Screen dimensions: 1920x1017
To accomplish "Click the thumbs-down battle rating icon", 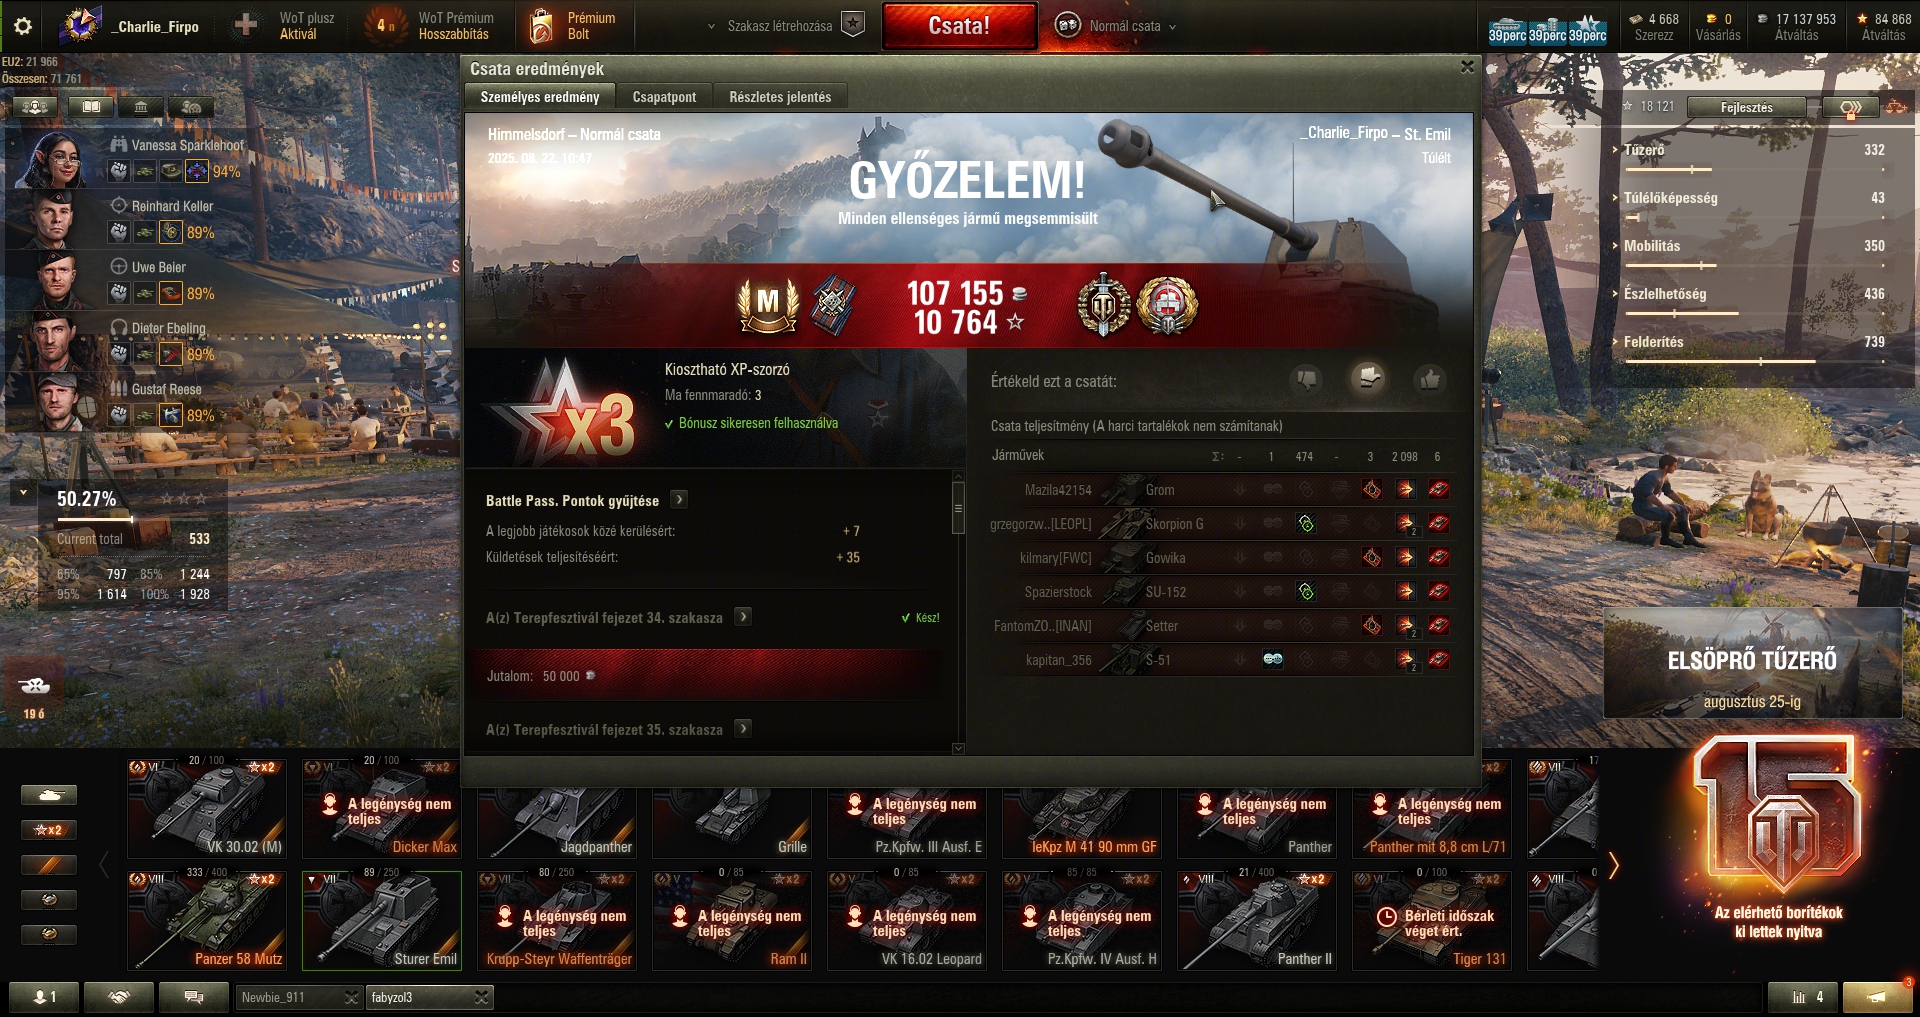I will [x=1306, y=379].
